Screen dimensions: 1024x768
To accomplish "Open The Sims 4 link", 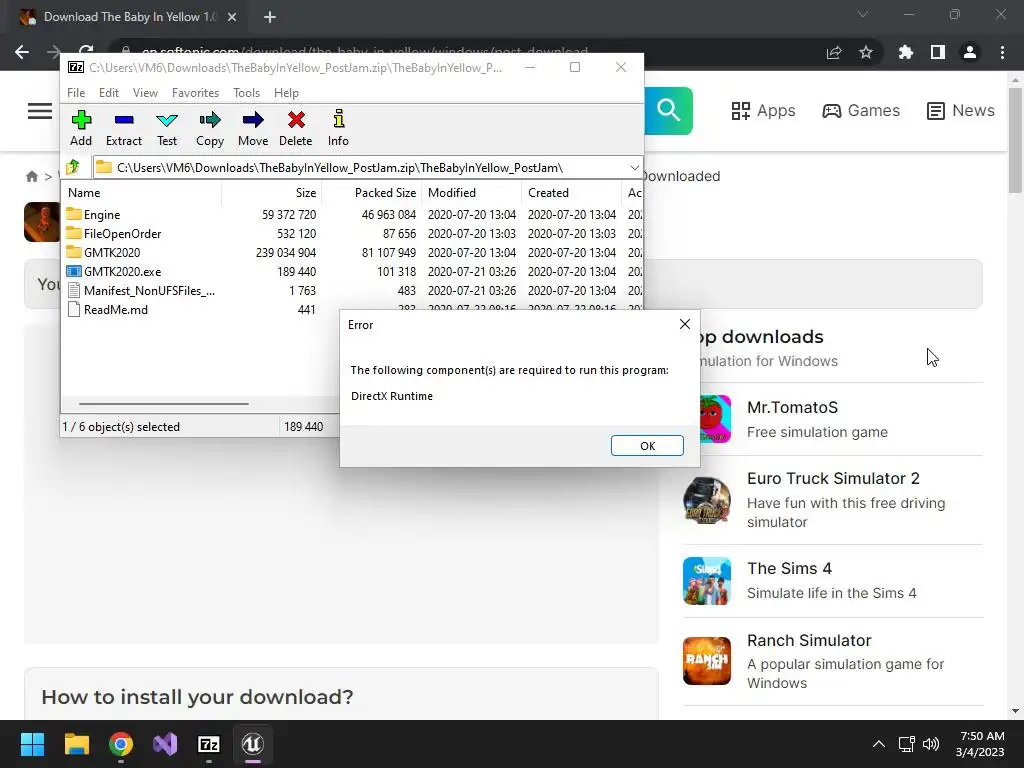I will (789, 569).
